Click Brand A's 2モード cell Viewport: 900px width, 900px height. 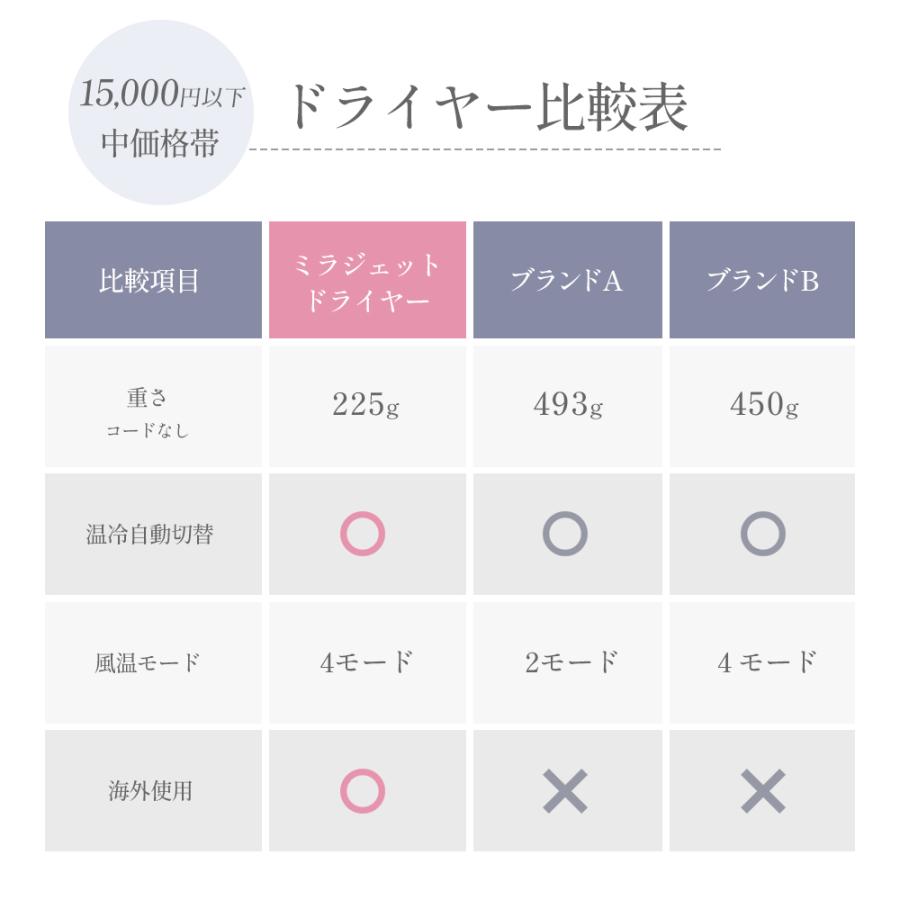568,662
